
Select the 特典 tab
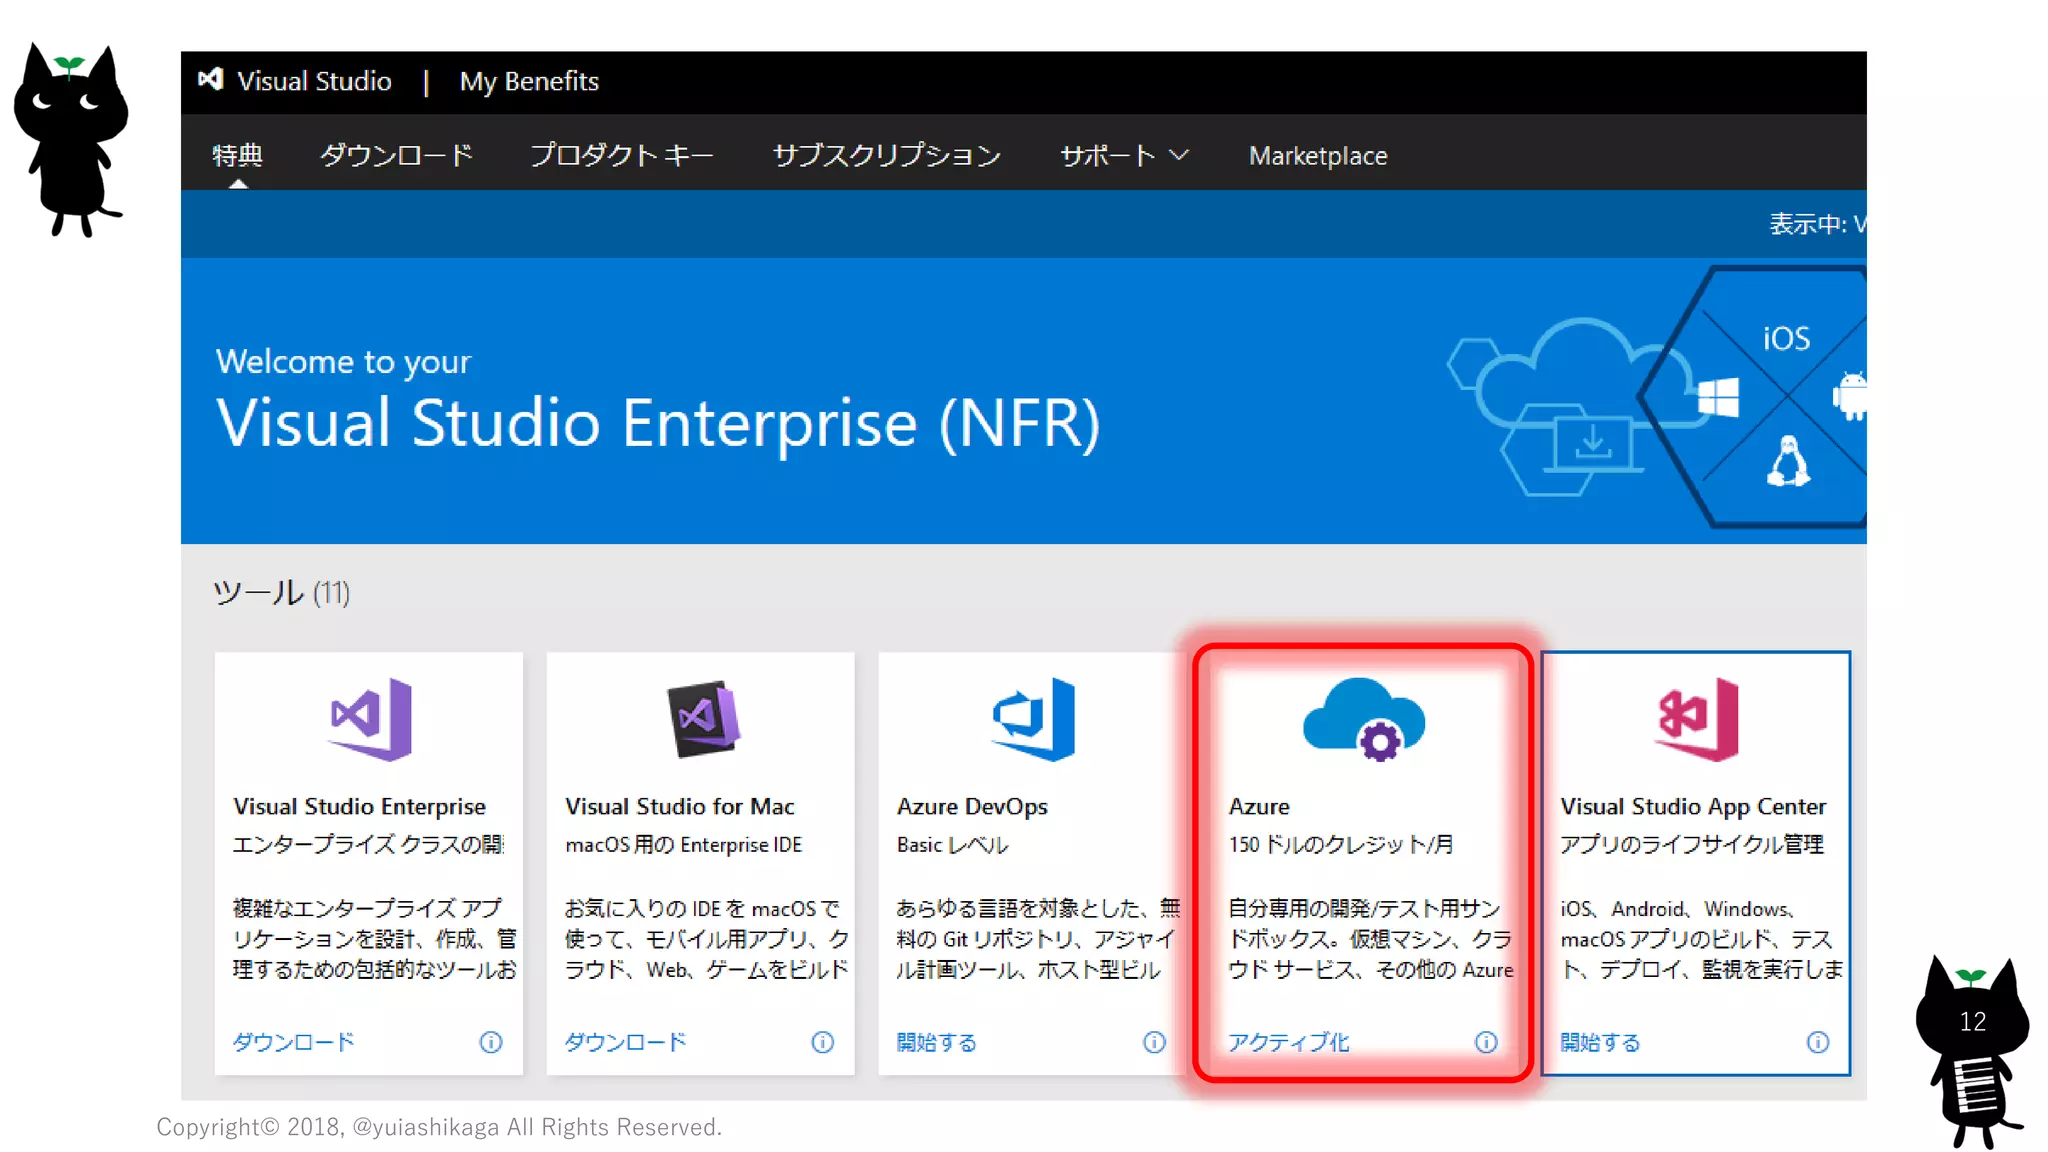tap(238, 156)
